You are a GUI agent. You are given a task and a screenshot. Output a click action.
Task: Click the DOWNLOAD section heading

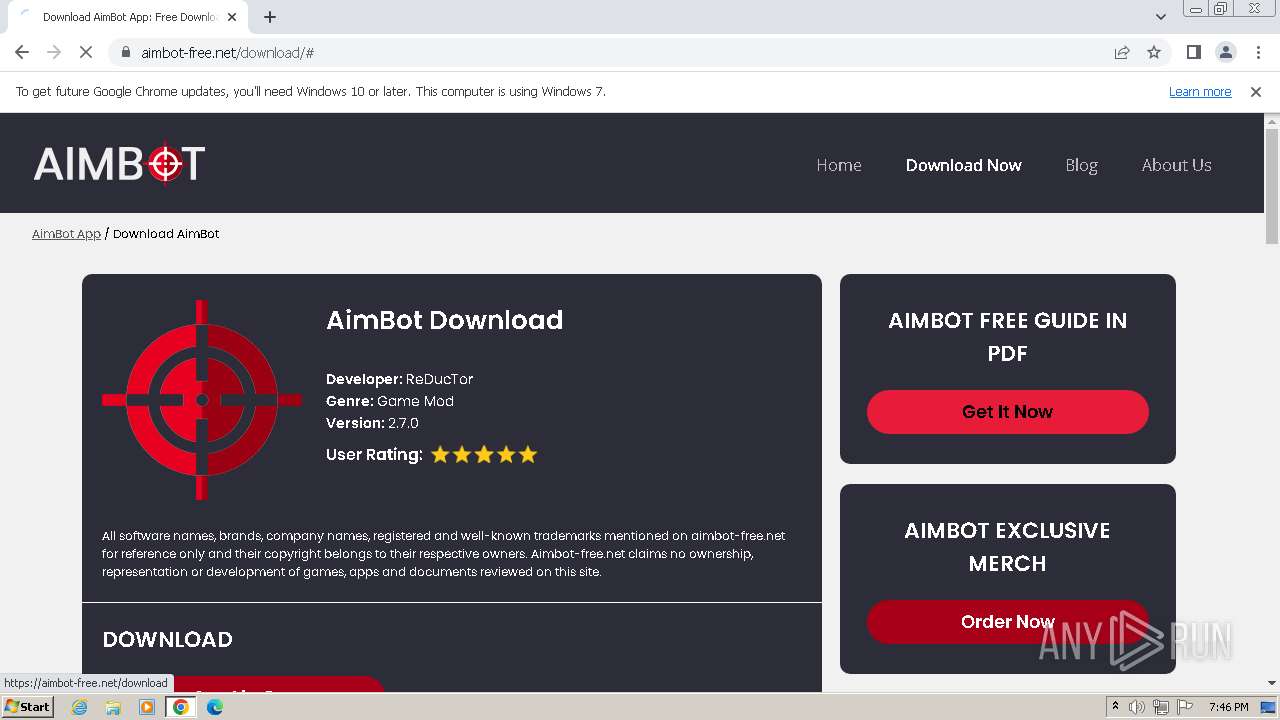(167, 639)
